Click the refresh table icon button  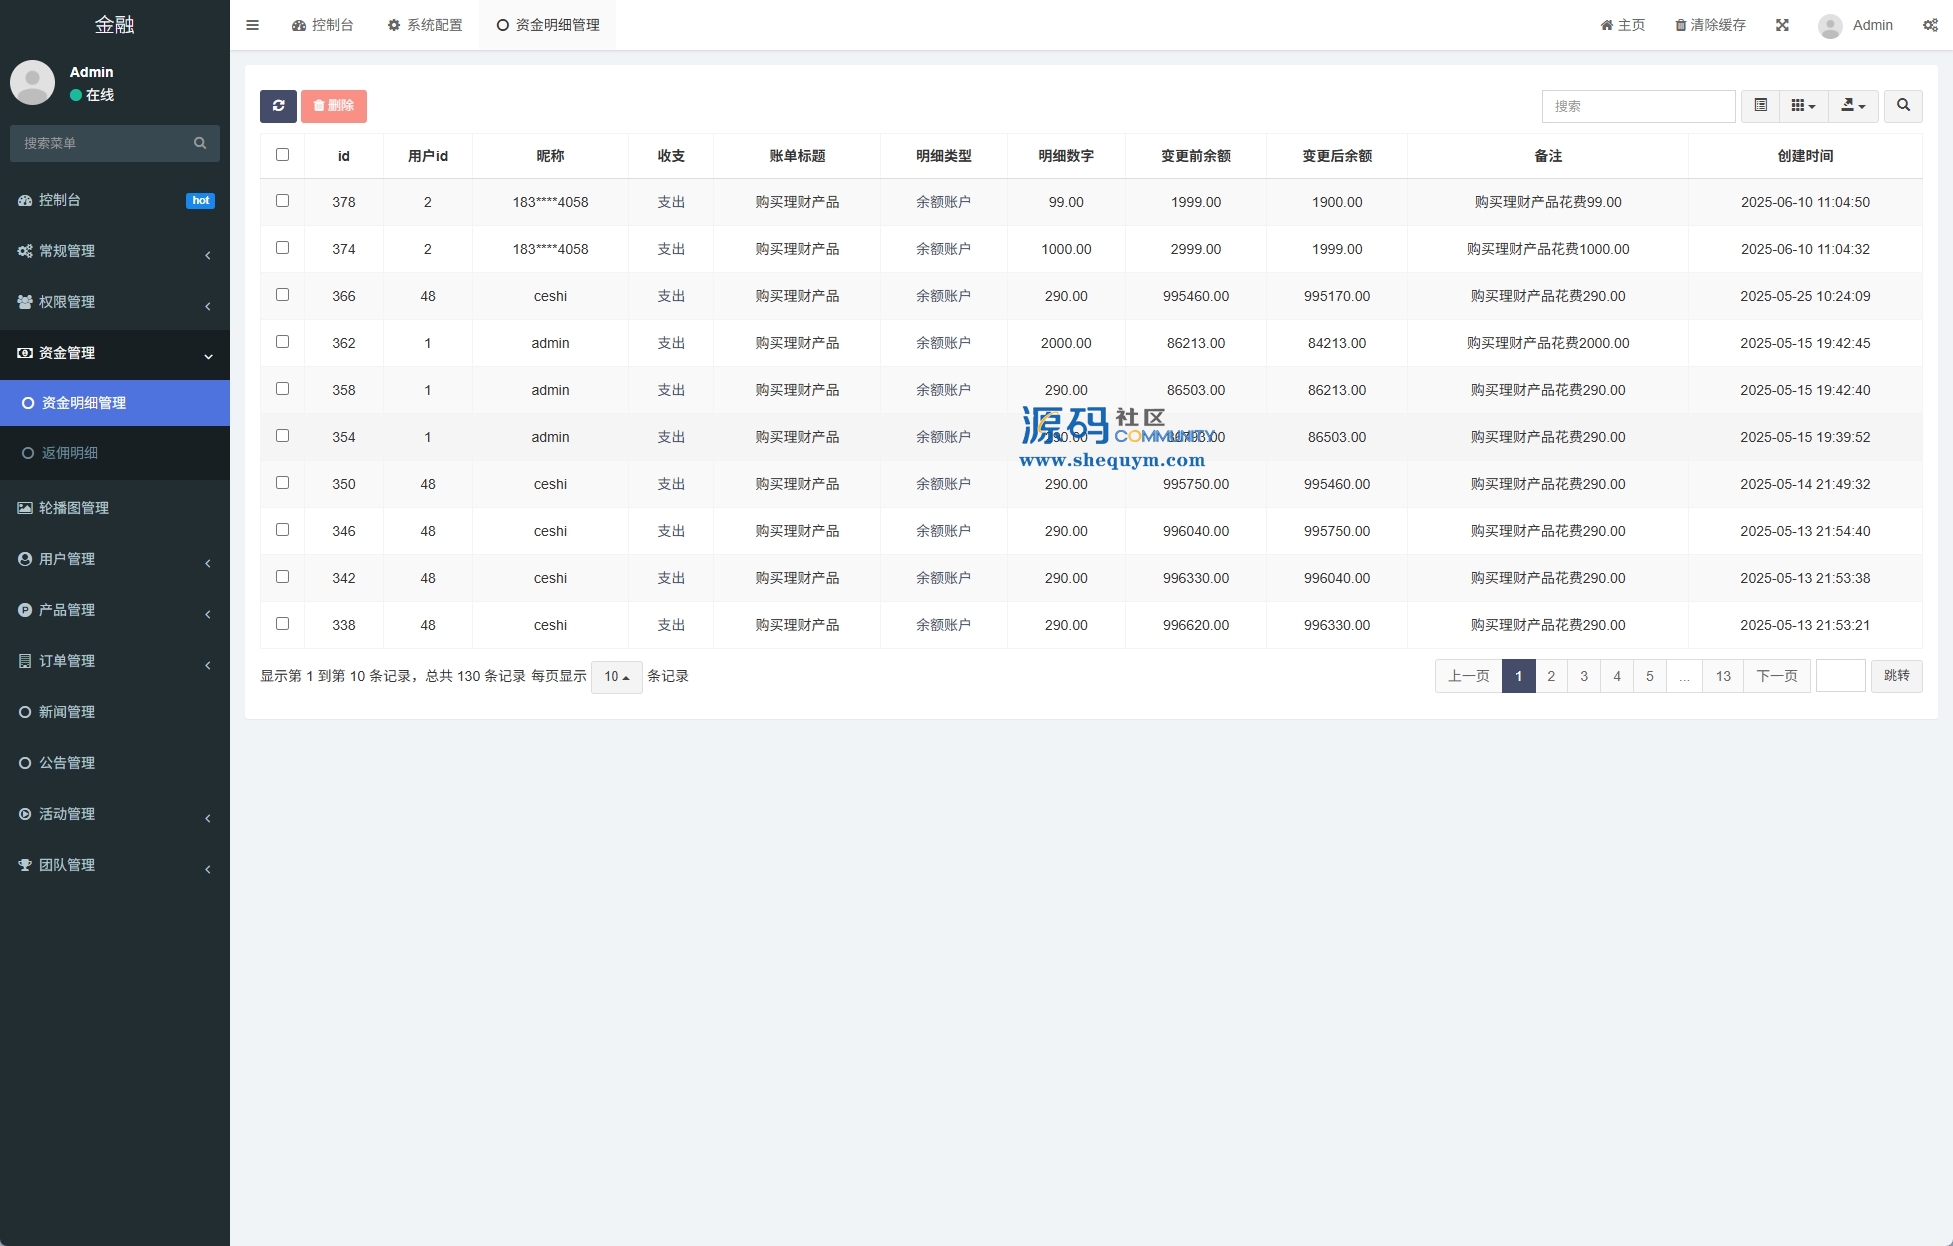tap(278, 106)
